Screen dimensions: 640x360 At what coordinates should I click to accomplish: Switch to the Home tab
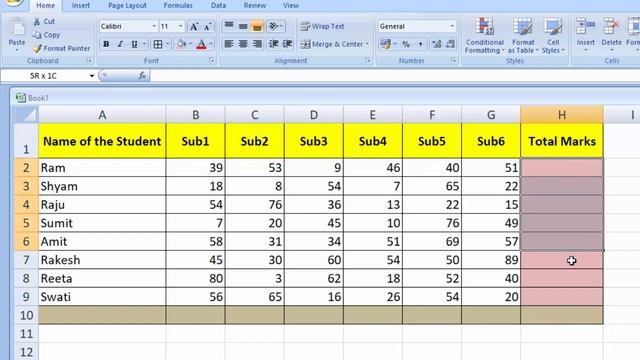pos(45,6)
